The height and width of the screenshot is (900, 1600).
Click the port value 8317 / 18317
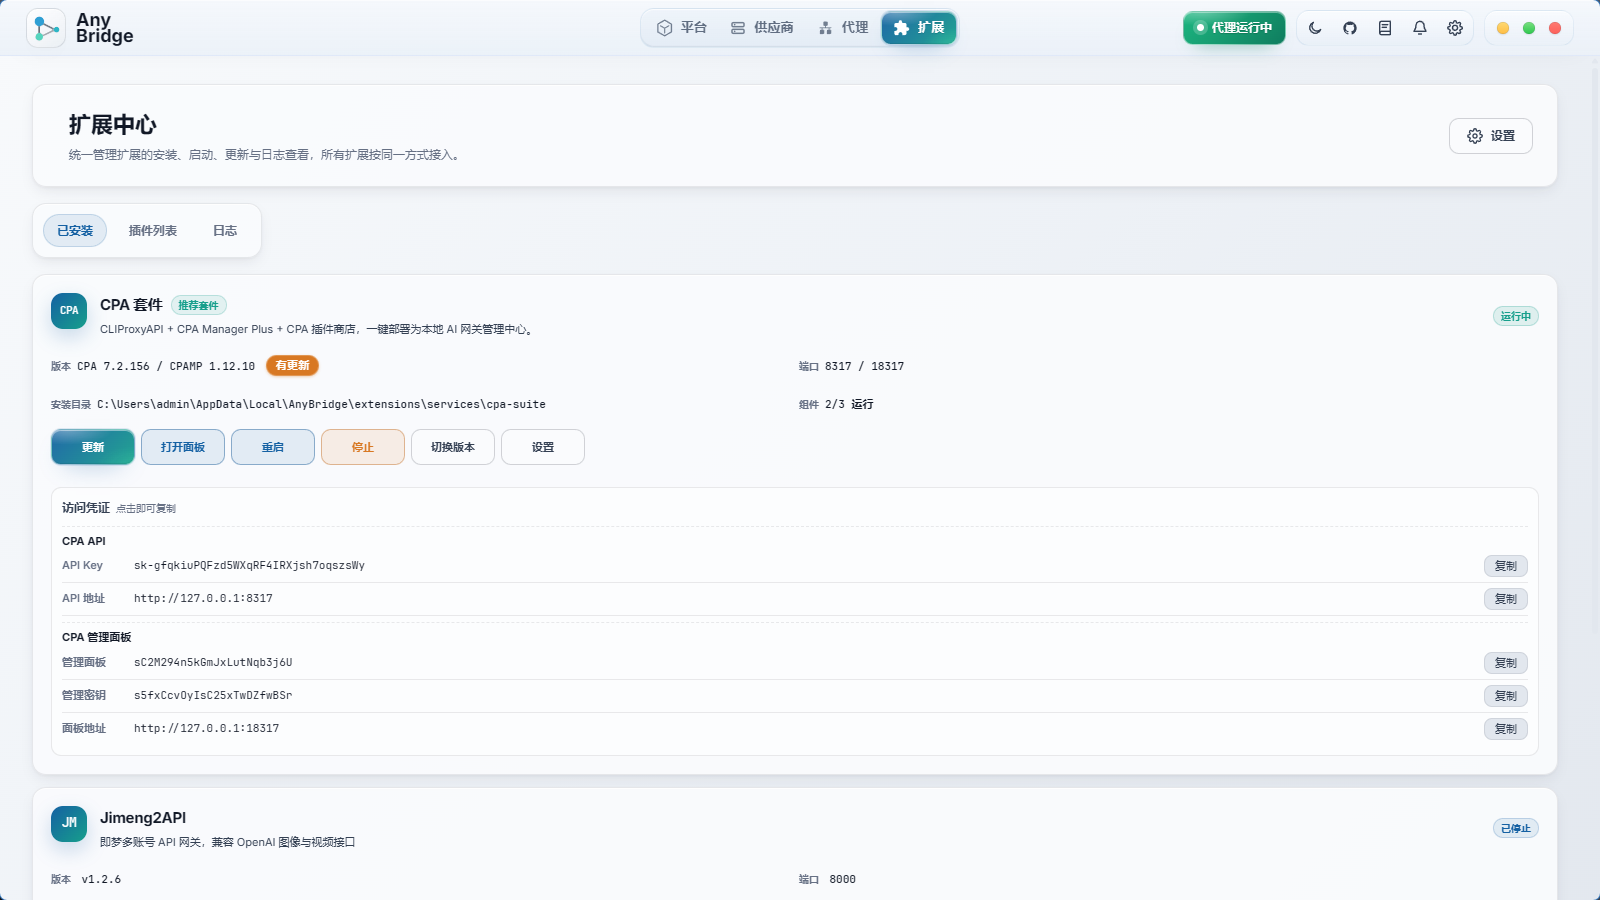864,367
